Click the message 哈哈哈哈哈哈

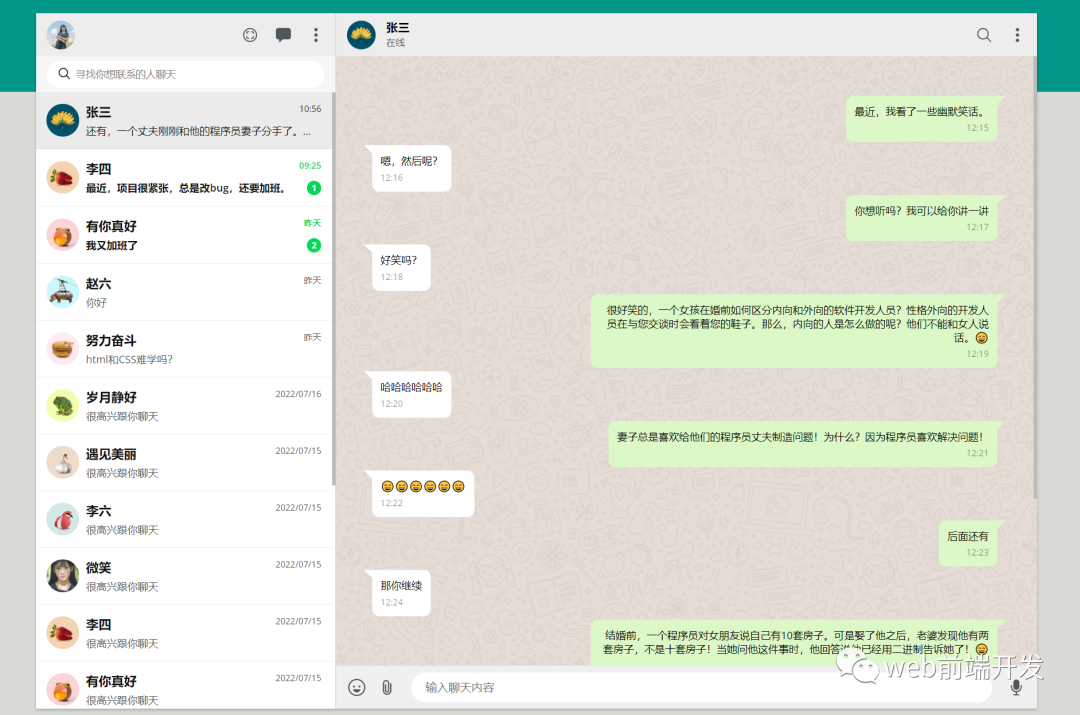point(411,395)
